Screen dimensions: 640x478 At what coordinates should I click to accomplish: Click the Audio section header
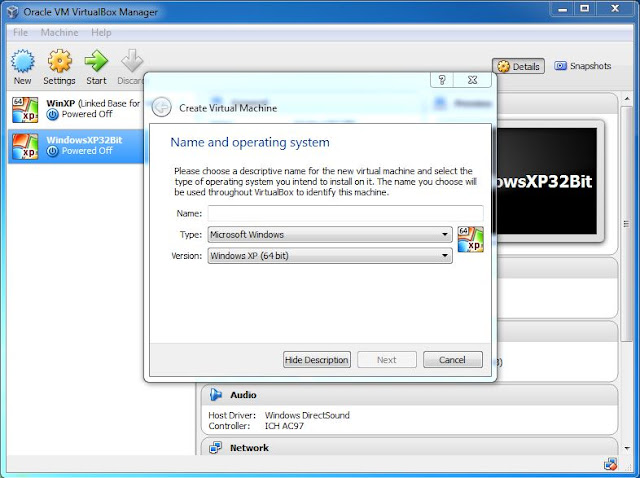[x=409, y=395]
